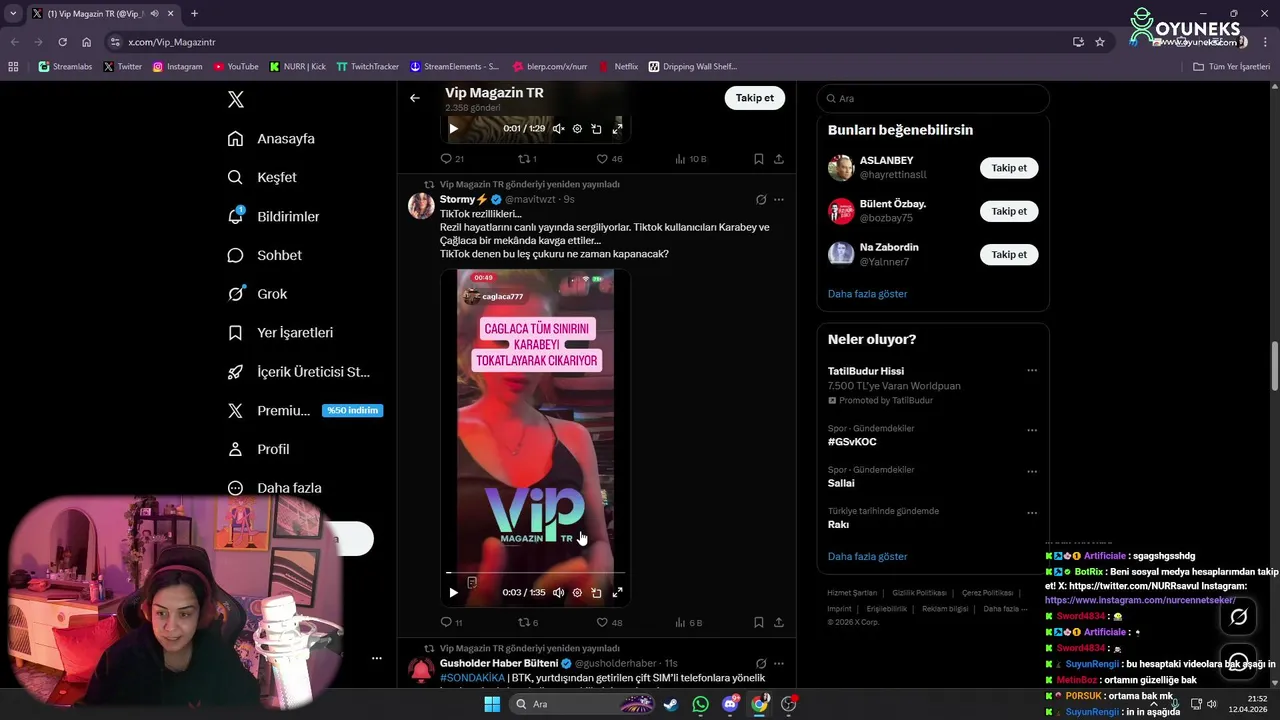Screen dimensions: 1280x720
Task: Open Windows Start menu
Action: (492, 704)
